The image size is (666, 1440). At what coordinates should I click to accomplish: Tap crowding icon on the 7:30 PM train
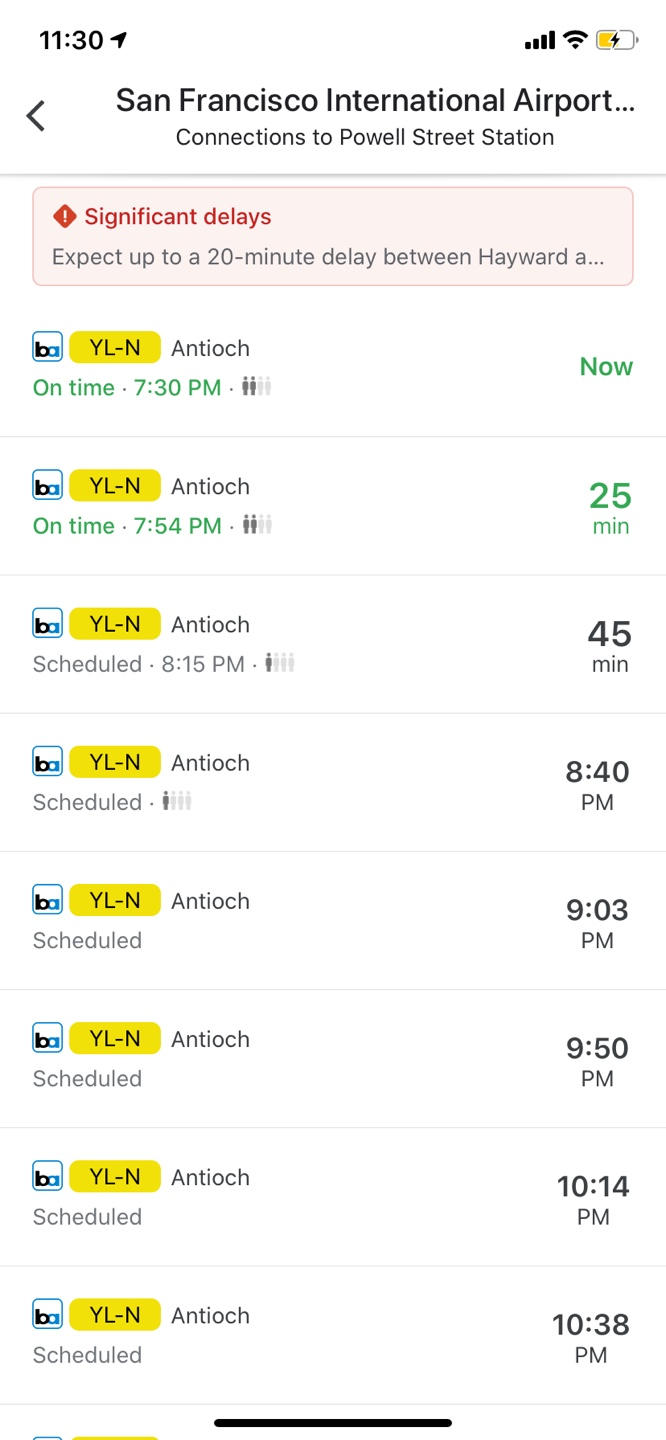coord(257,387)
